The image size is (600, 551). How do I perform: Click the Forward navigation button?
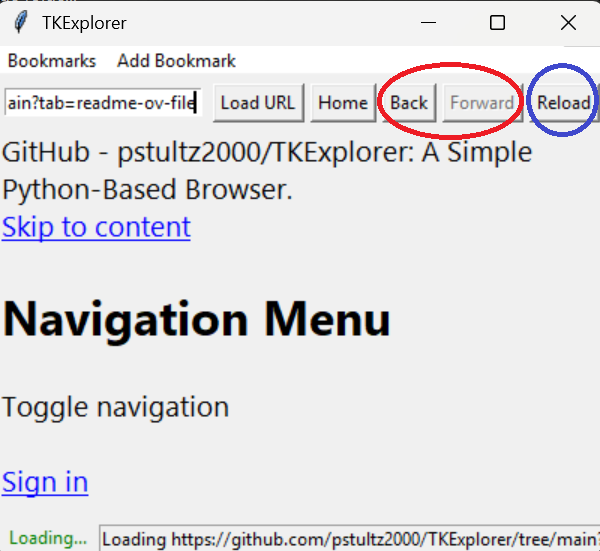tap(482, 103)
